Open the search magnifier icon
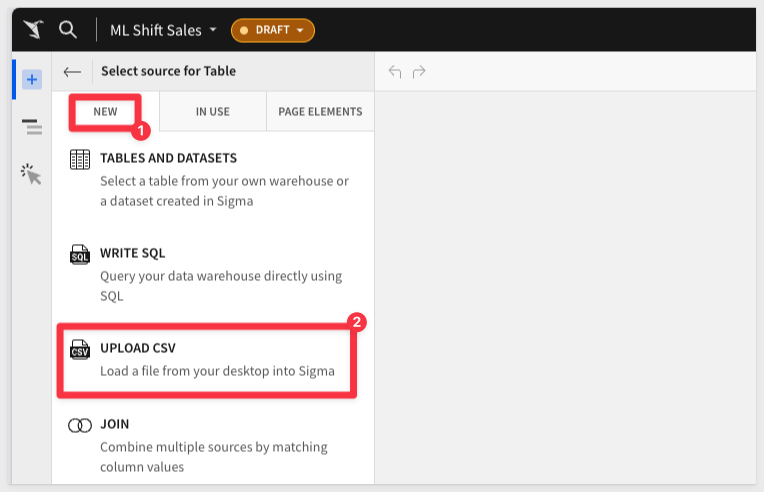The width and height of the screenshot is (764, 492). [x=68, y=29]
